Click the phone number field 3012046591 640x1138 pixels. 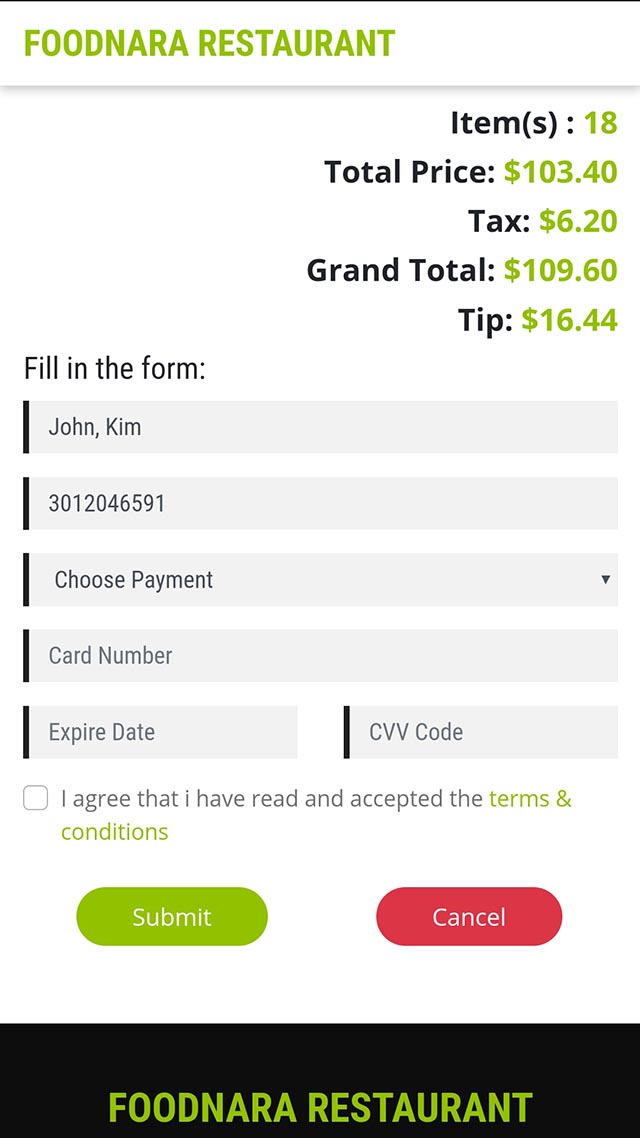[x=320, y=503]
